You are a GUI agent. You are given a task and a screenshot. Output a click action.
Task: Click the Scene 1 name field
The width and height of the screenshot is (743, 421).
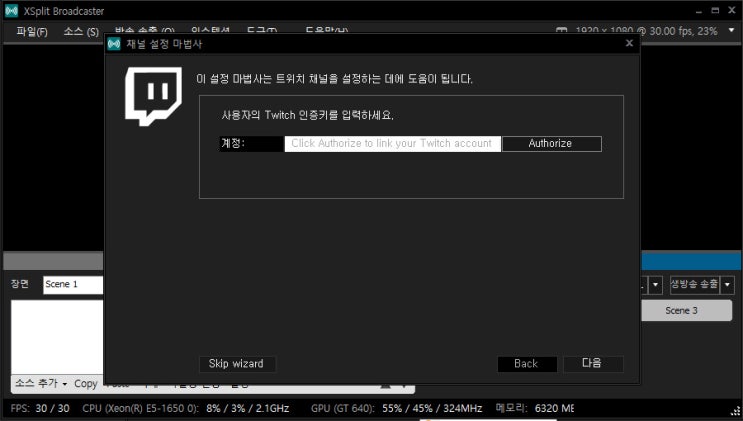[73, 284]
